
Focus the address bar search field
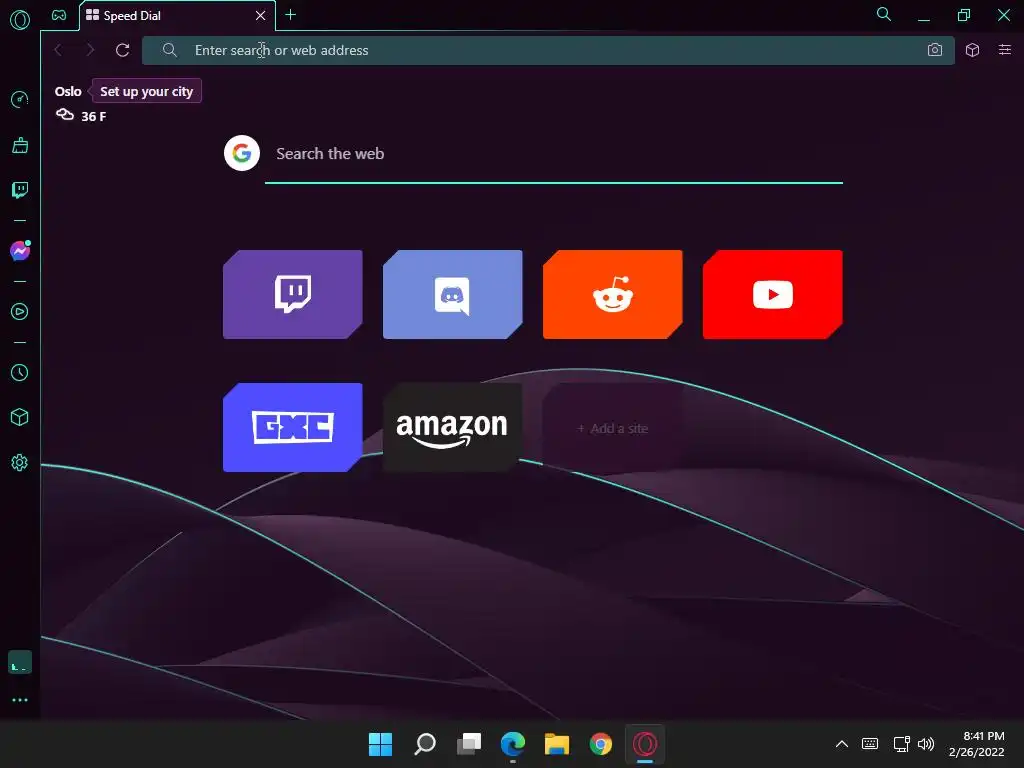pyautogui.click(x=548, y=50)
